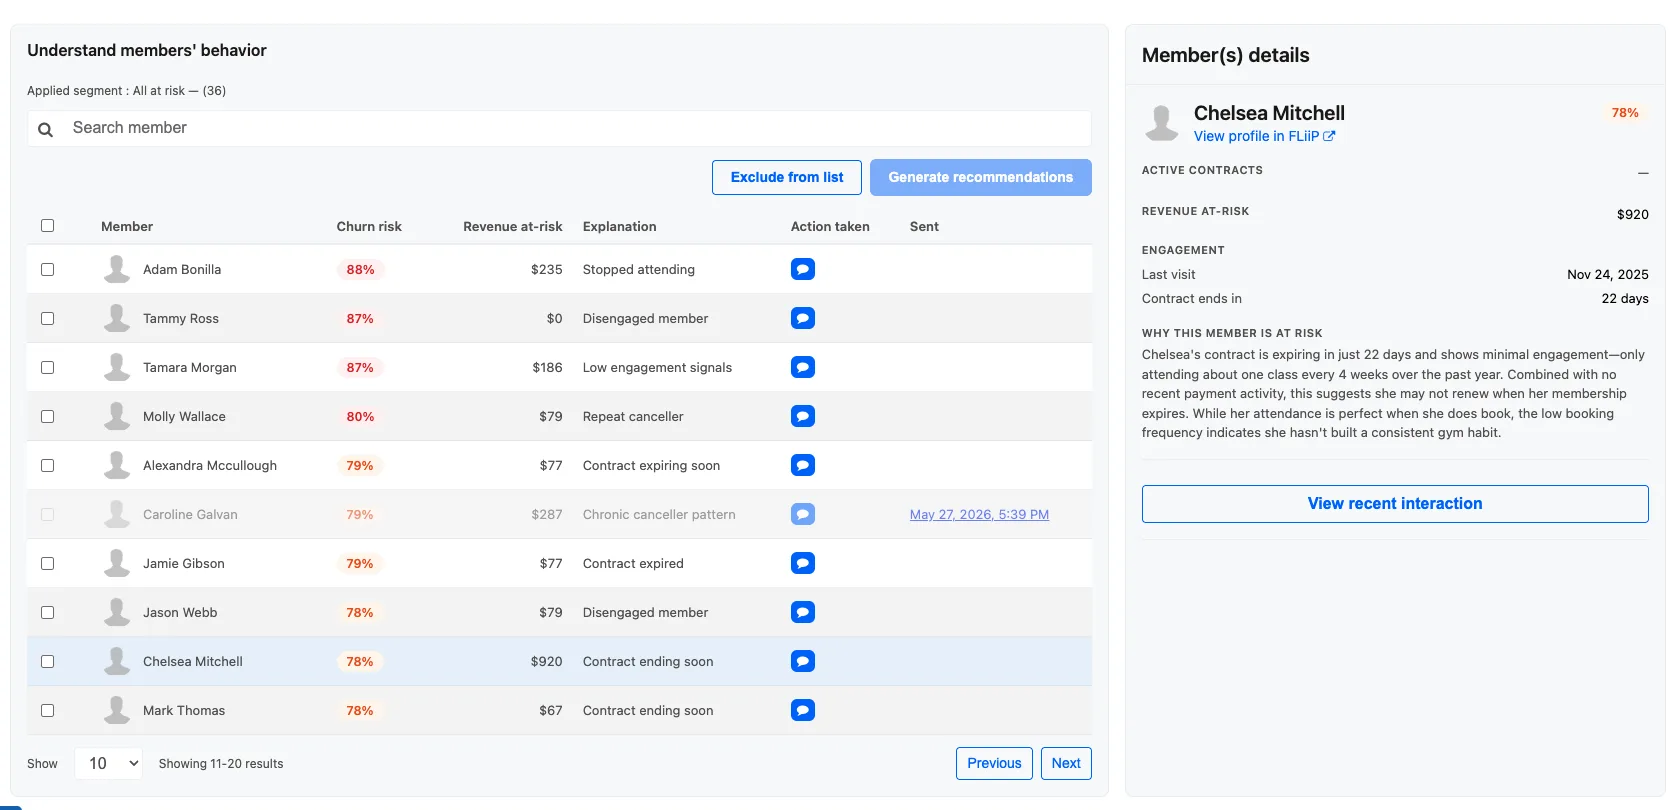Image resolution: width=1678 pixels, height=810 pixels.
Task: Check the Tamara Morgan row checkbox
Action: (x=47, y=367)
